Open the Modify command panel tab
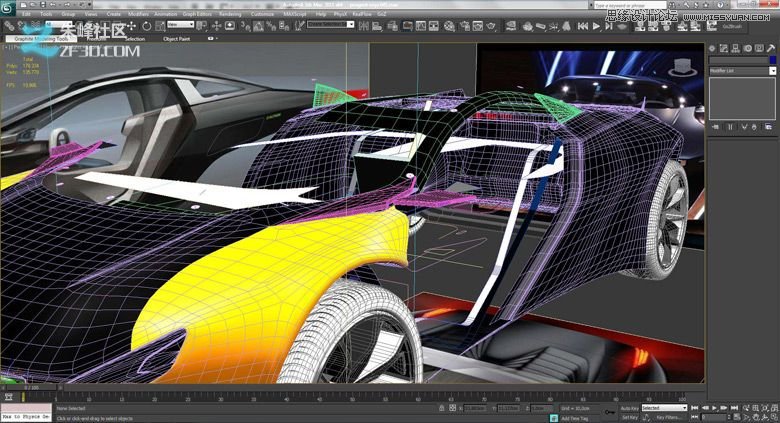 tap(723, 48)
